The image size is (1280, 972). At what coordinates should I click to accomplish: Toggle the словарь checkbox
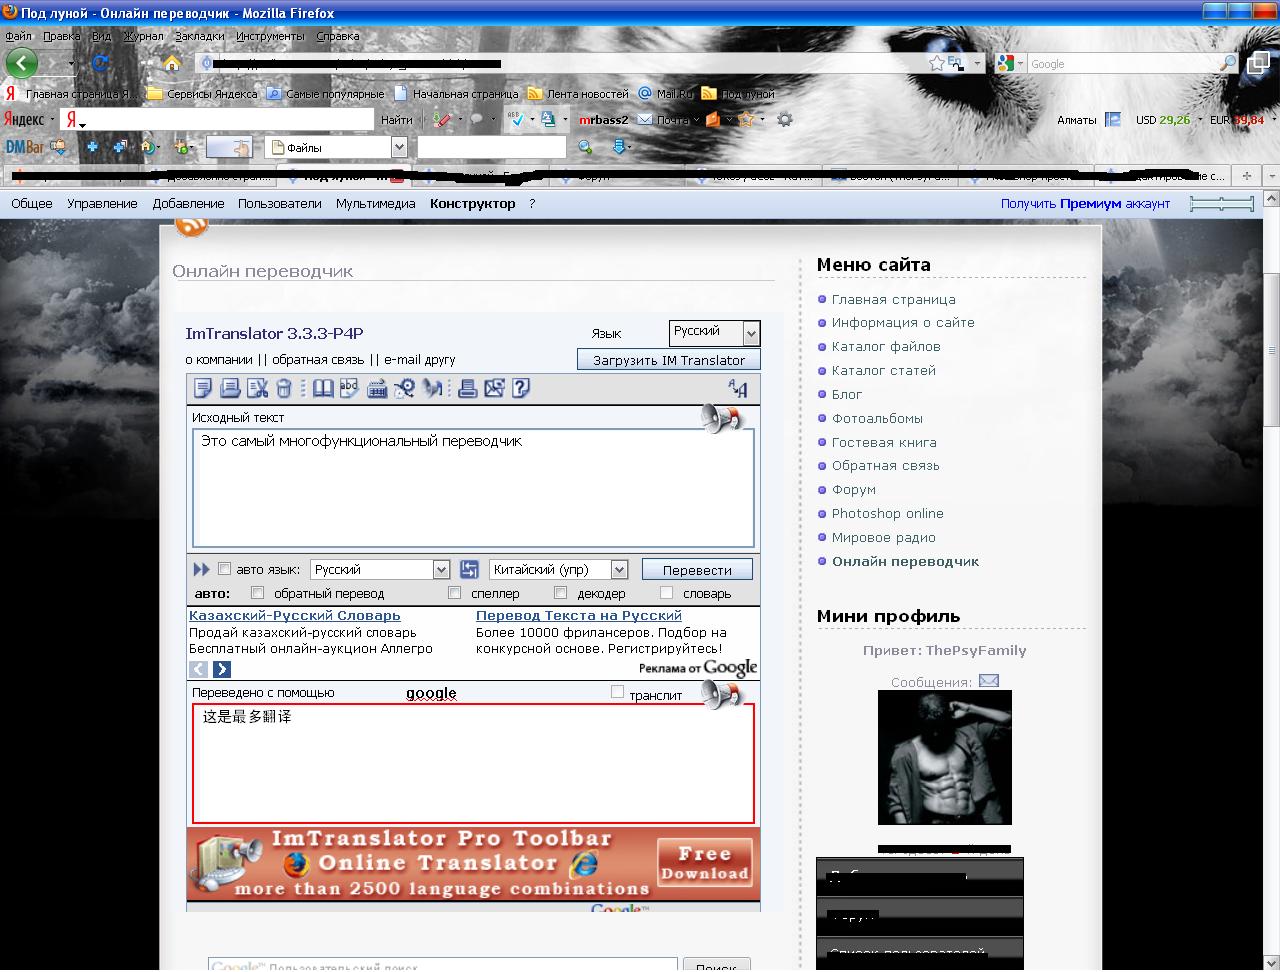[666, 593]
